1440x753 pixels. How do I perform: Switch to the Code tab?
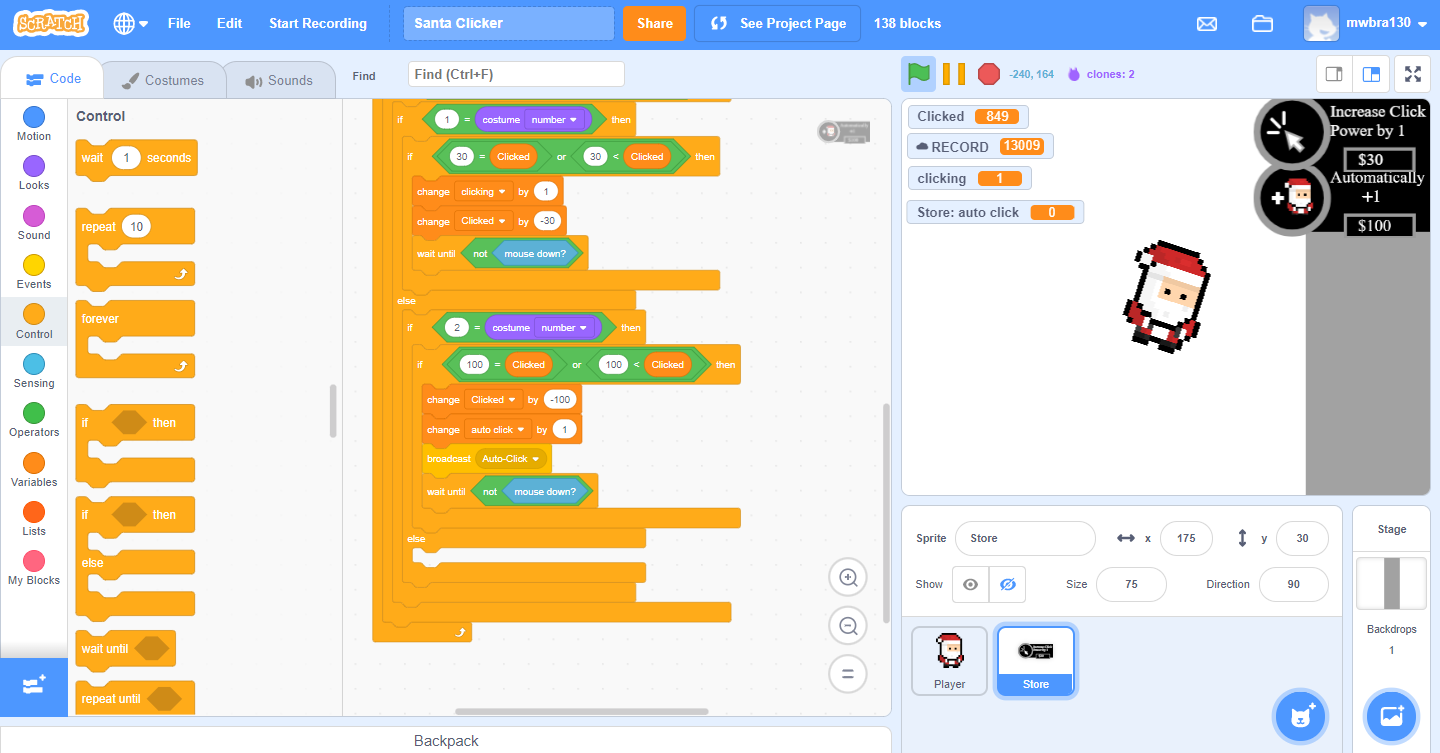click(53, 79)
